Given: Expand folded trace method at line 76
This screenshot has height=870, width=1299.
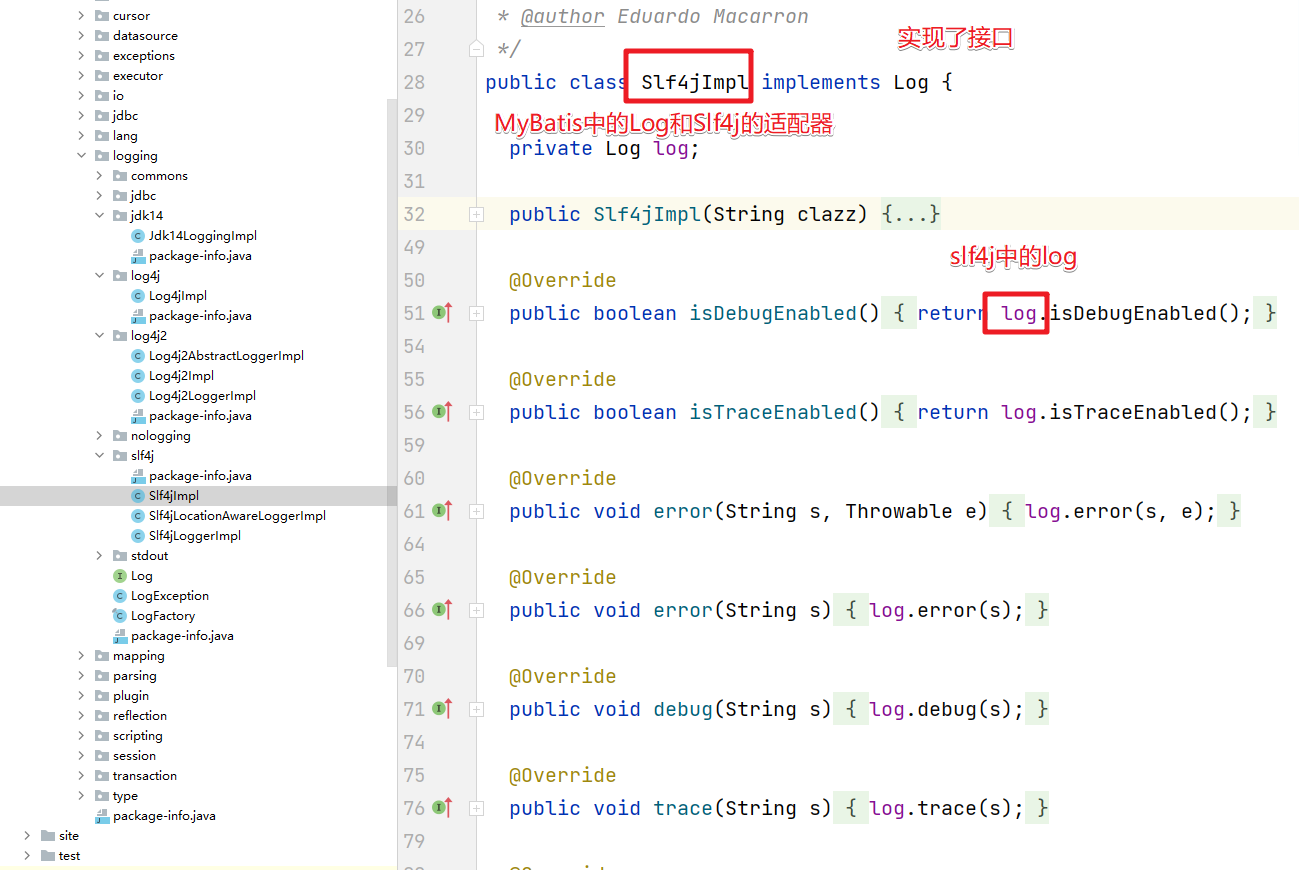Looking at the screenshot, I should pyautogui.click(x=477, y=808).
